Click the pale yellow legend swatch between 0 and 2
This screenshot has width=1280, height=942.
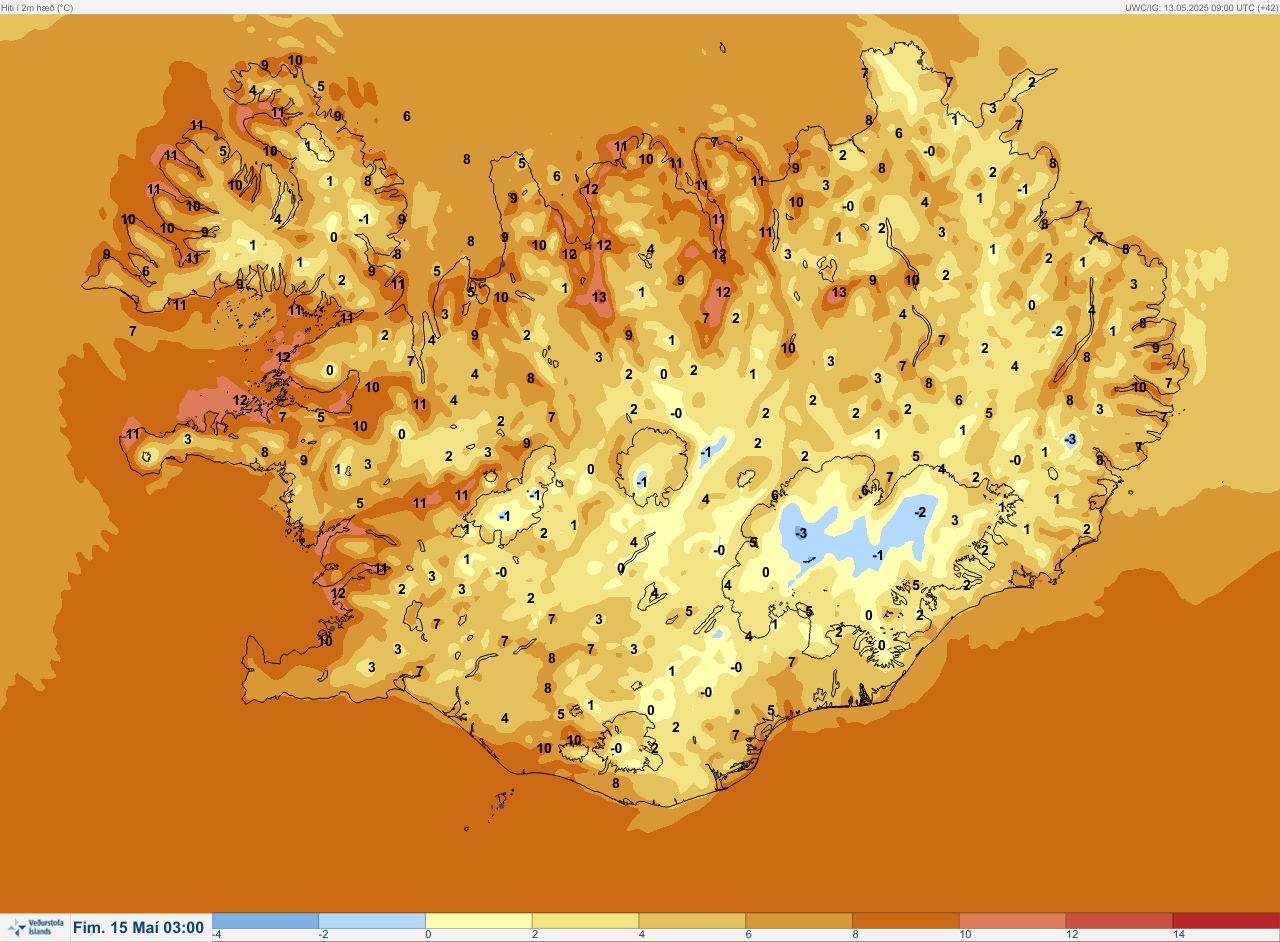[x=479, y=921]
